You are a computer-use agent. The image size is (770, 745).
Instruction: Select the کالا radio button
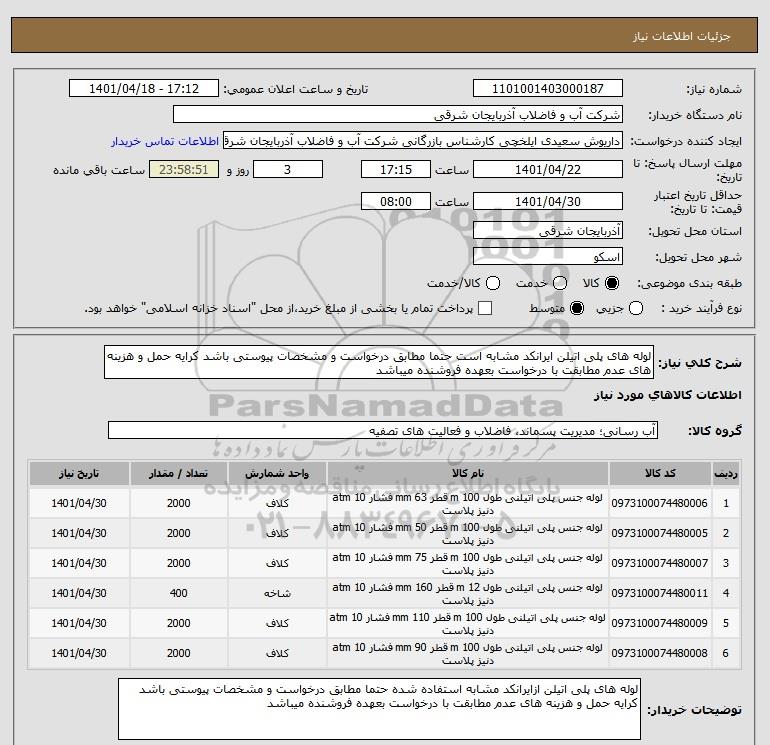coord(612,283)
